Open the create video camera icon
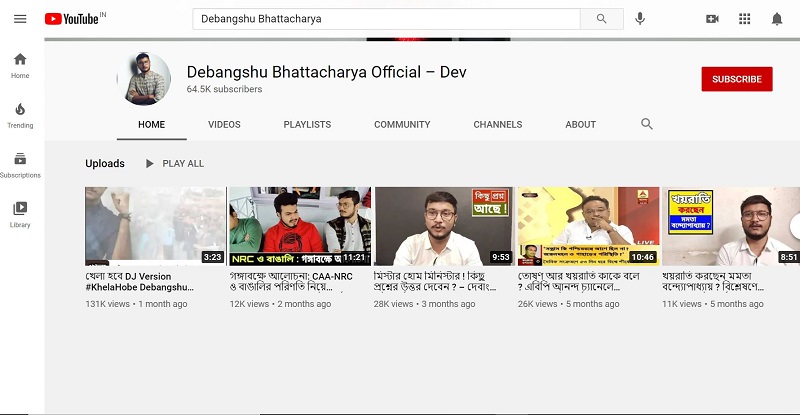800x415 pixels. (x=712, y=19)
